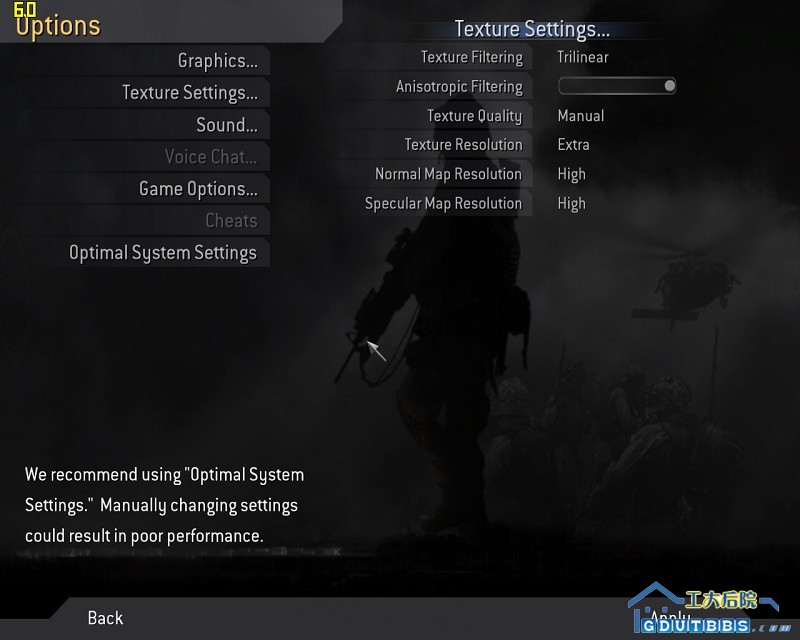Click the Specular Map Resolution label
The width and height of the screenshot is (800, 640).
click(442, 203)
